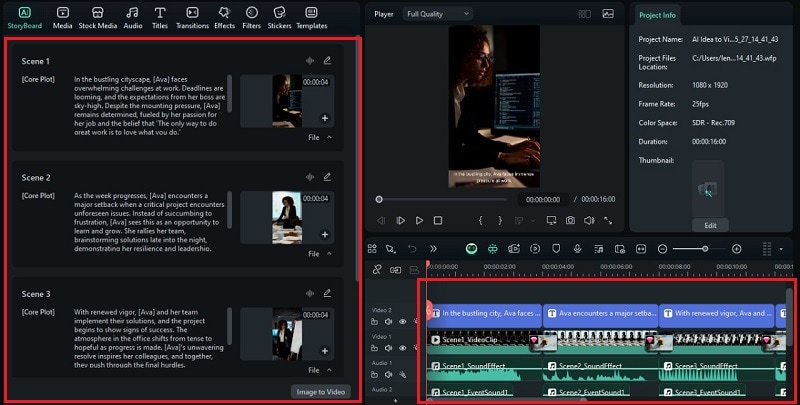The height and width of the screenshot is (405, 800).
Task: Click the current timecode field 00:00:00:00
Action: (543, 199)
